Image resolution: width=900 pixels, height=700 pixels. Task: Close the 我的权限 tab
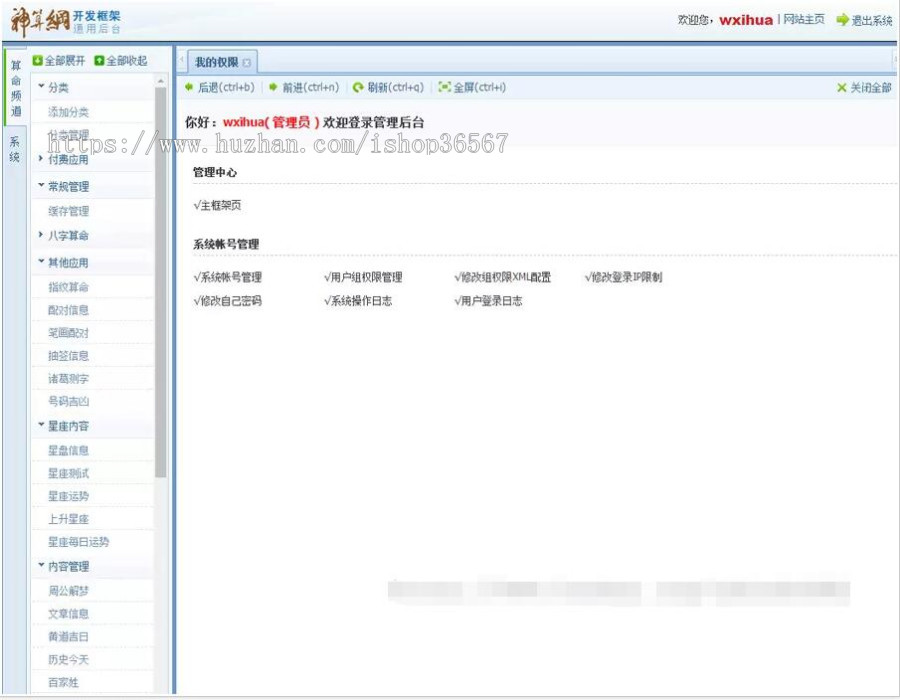(x=247, y=63)
